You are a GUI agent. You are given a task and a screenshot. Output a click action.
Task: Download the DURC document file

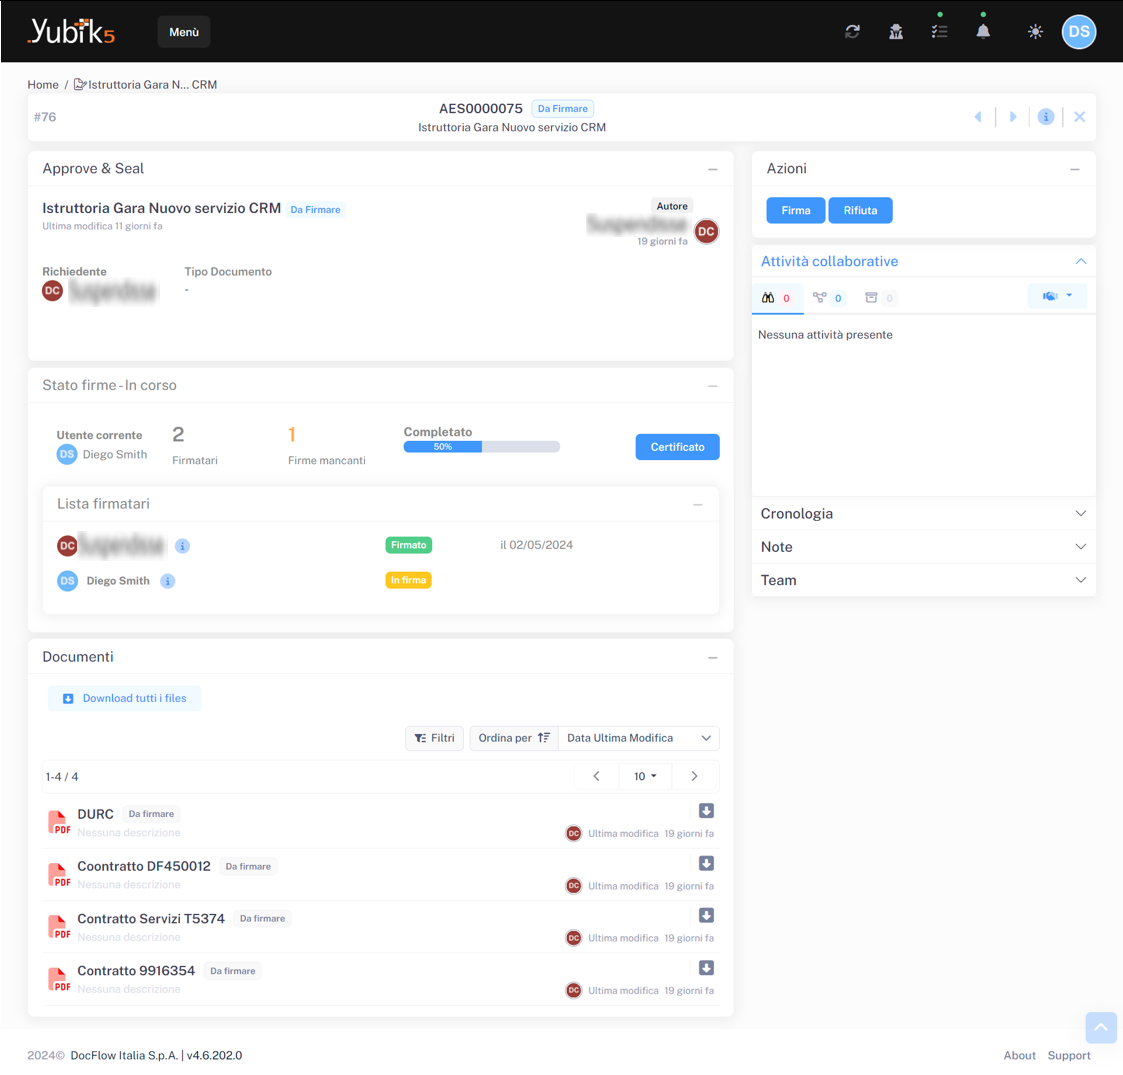(x=706, y=811)
